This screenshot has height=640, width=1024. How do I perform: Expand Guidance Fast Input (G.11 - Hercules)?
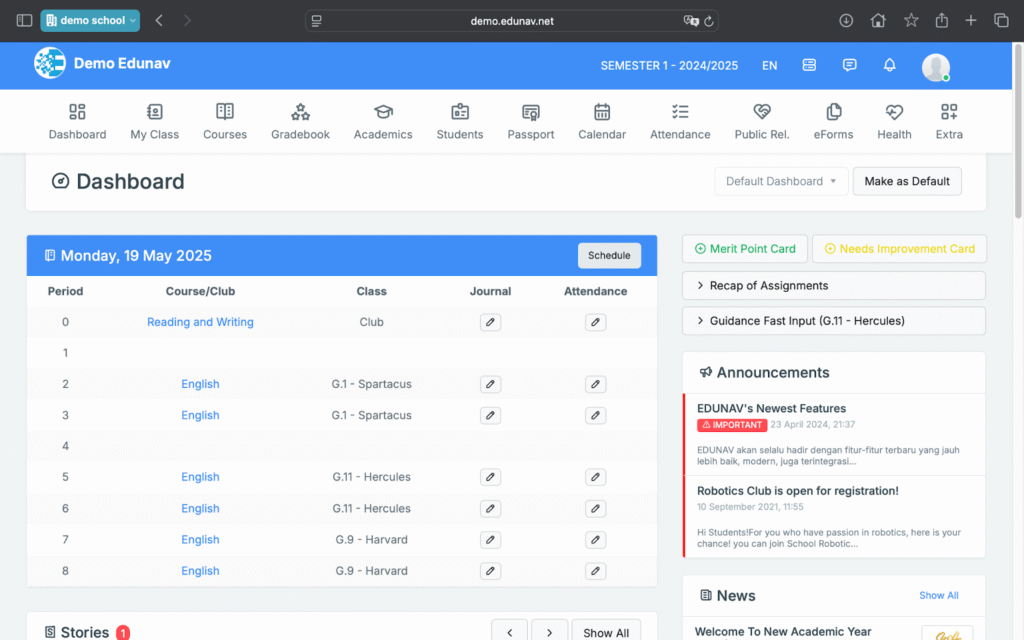[x=833, y=321]
